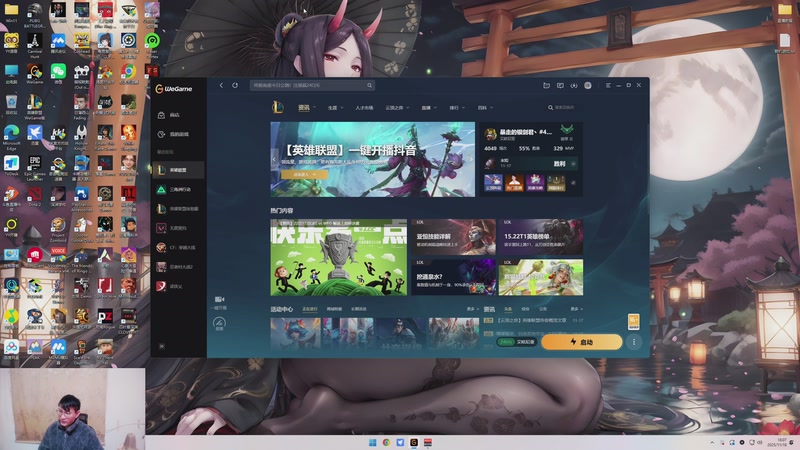Open the message icon in WeGame's title bar
This screenshot has width=800, height=450.
(x=560, y=85)
